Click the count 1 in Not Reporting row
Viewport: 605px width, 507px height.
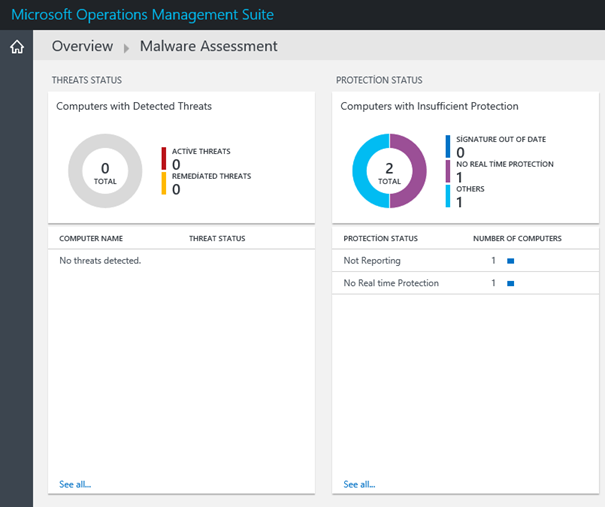click(x=493, y=261)
